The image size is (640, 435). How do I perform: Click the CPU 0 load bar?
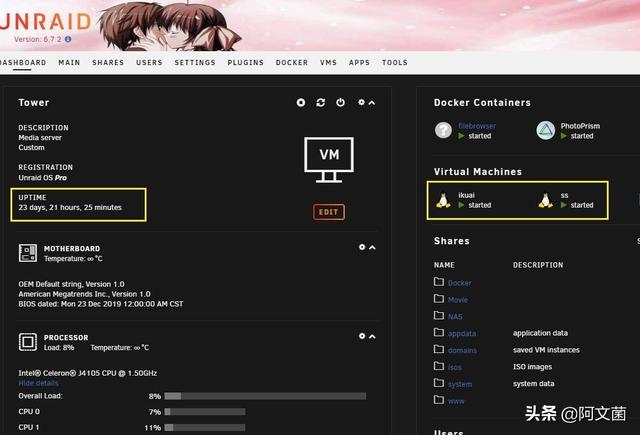point(205,412)
